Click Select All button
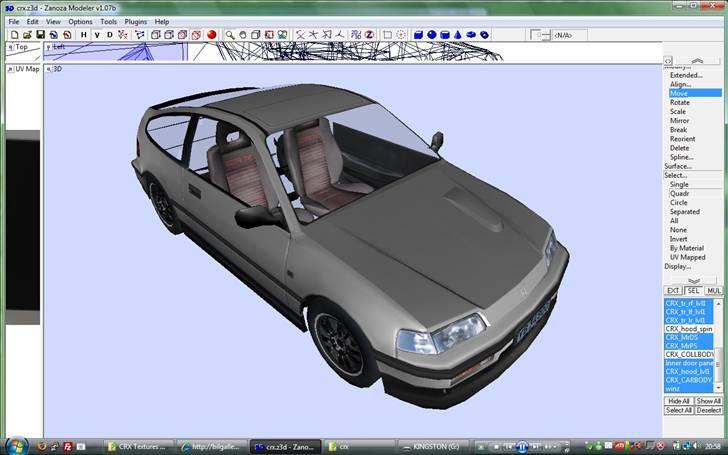728x455 pixels. tap(679, 410)
